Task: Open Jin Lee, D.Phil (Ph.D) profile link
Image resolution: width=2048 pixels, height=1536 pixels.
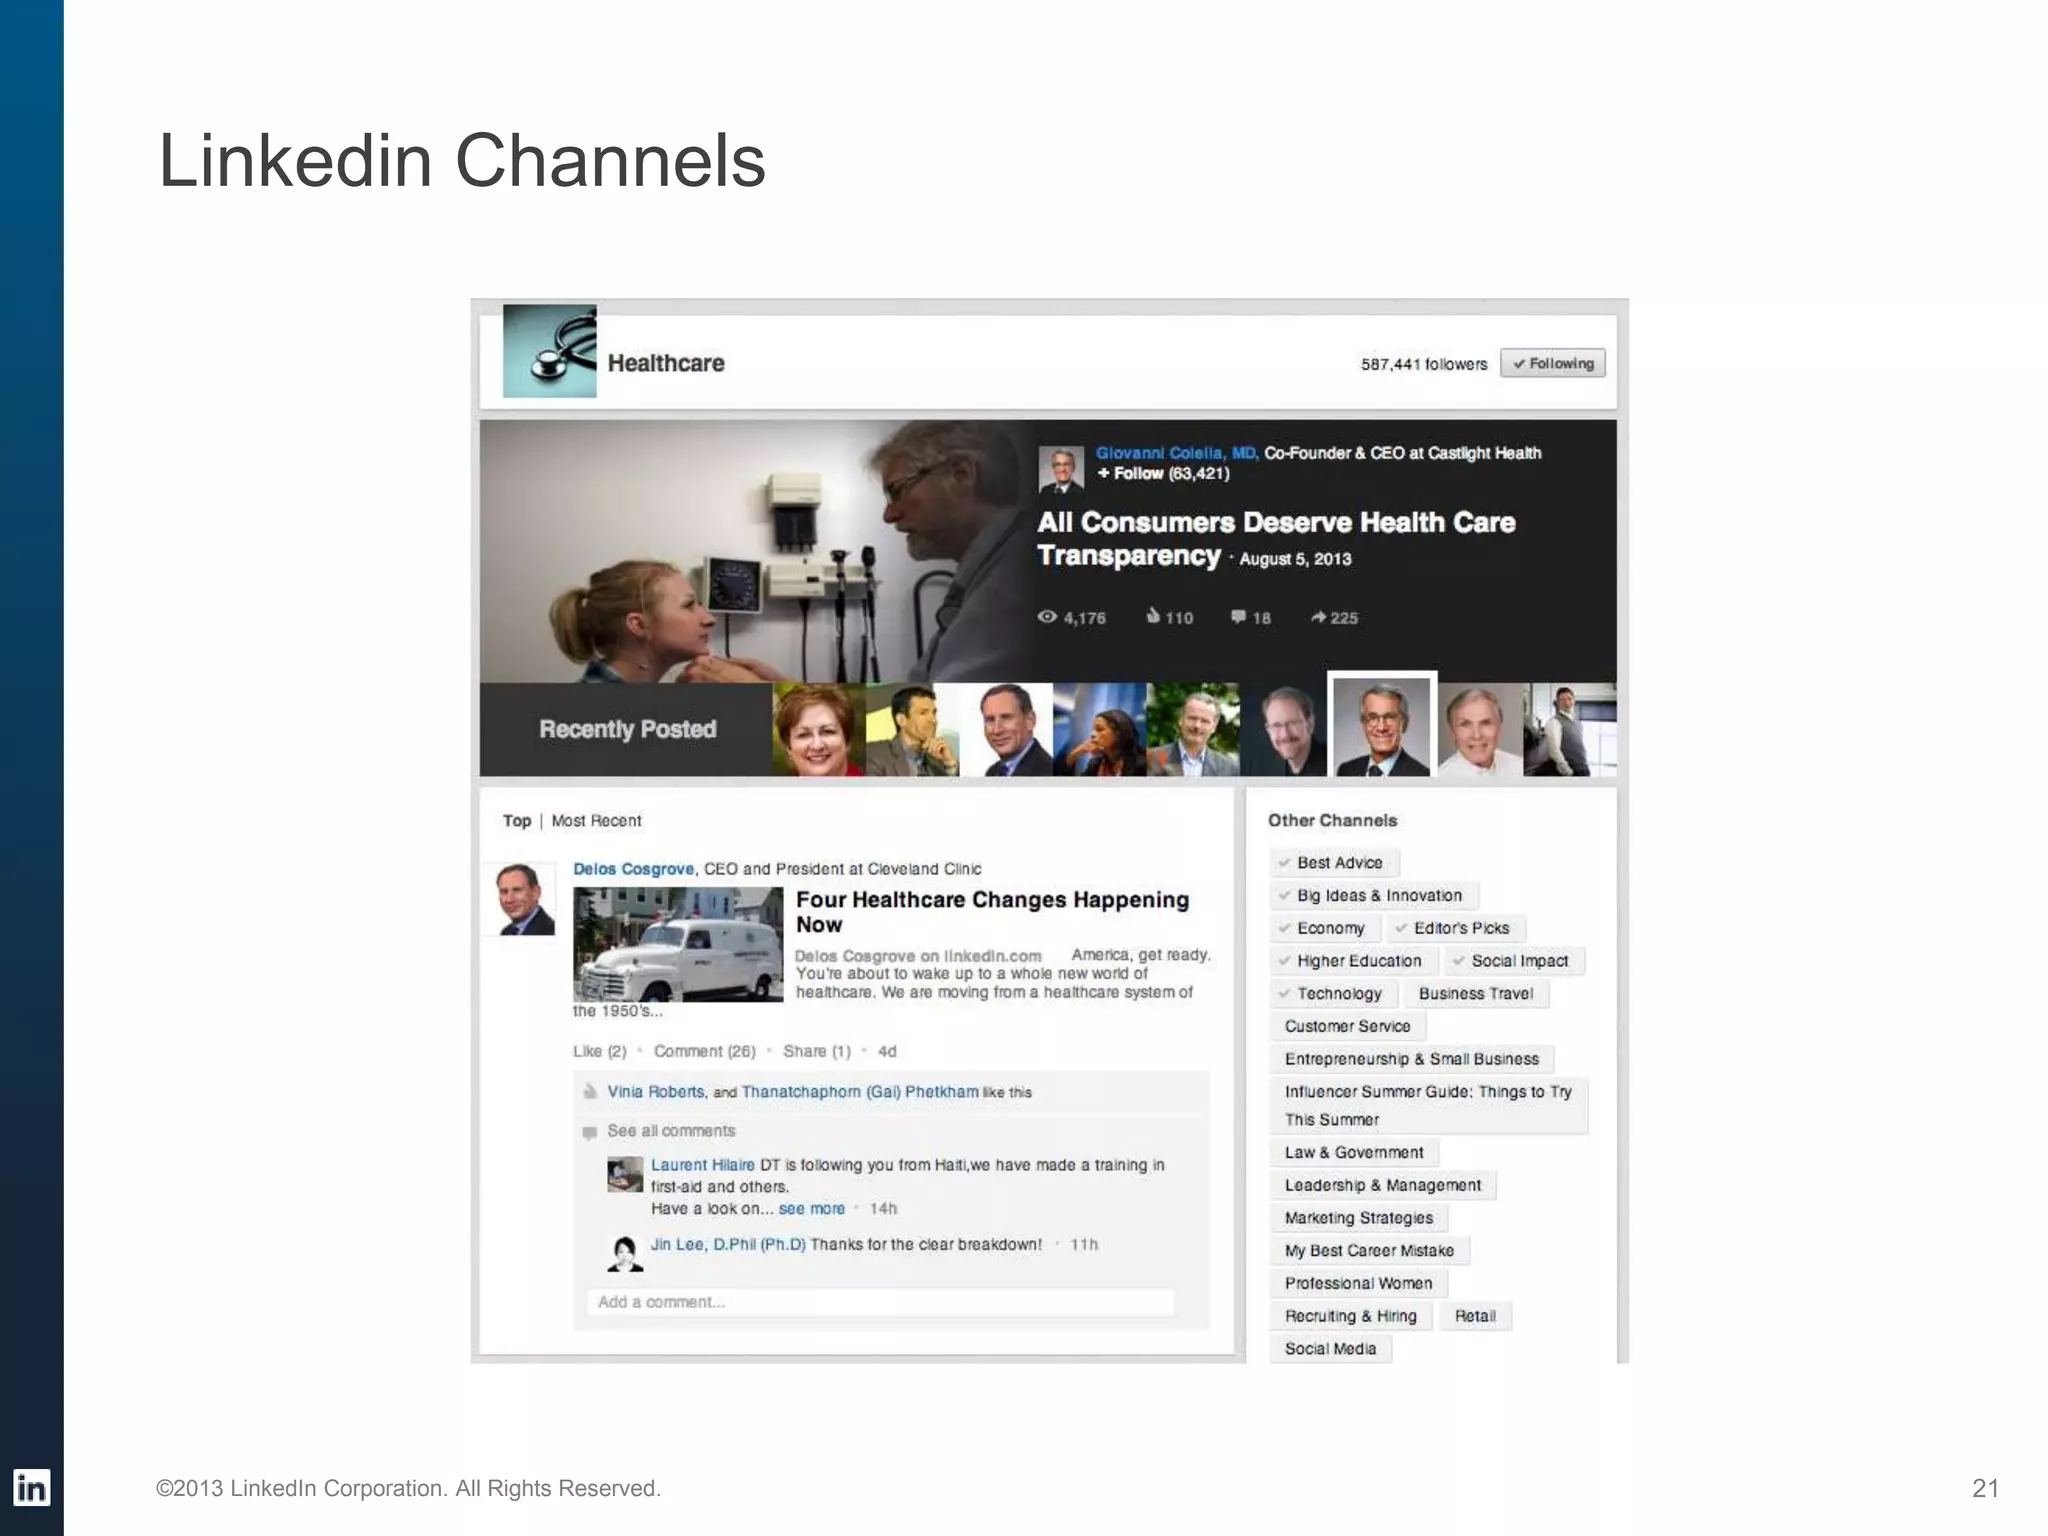Action: tap(728, 1245)
